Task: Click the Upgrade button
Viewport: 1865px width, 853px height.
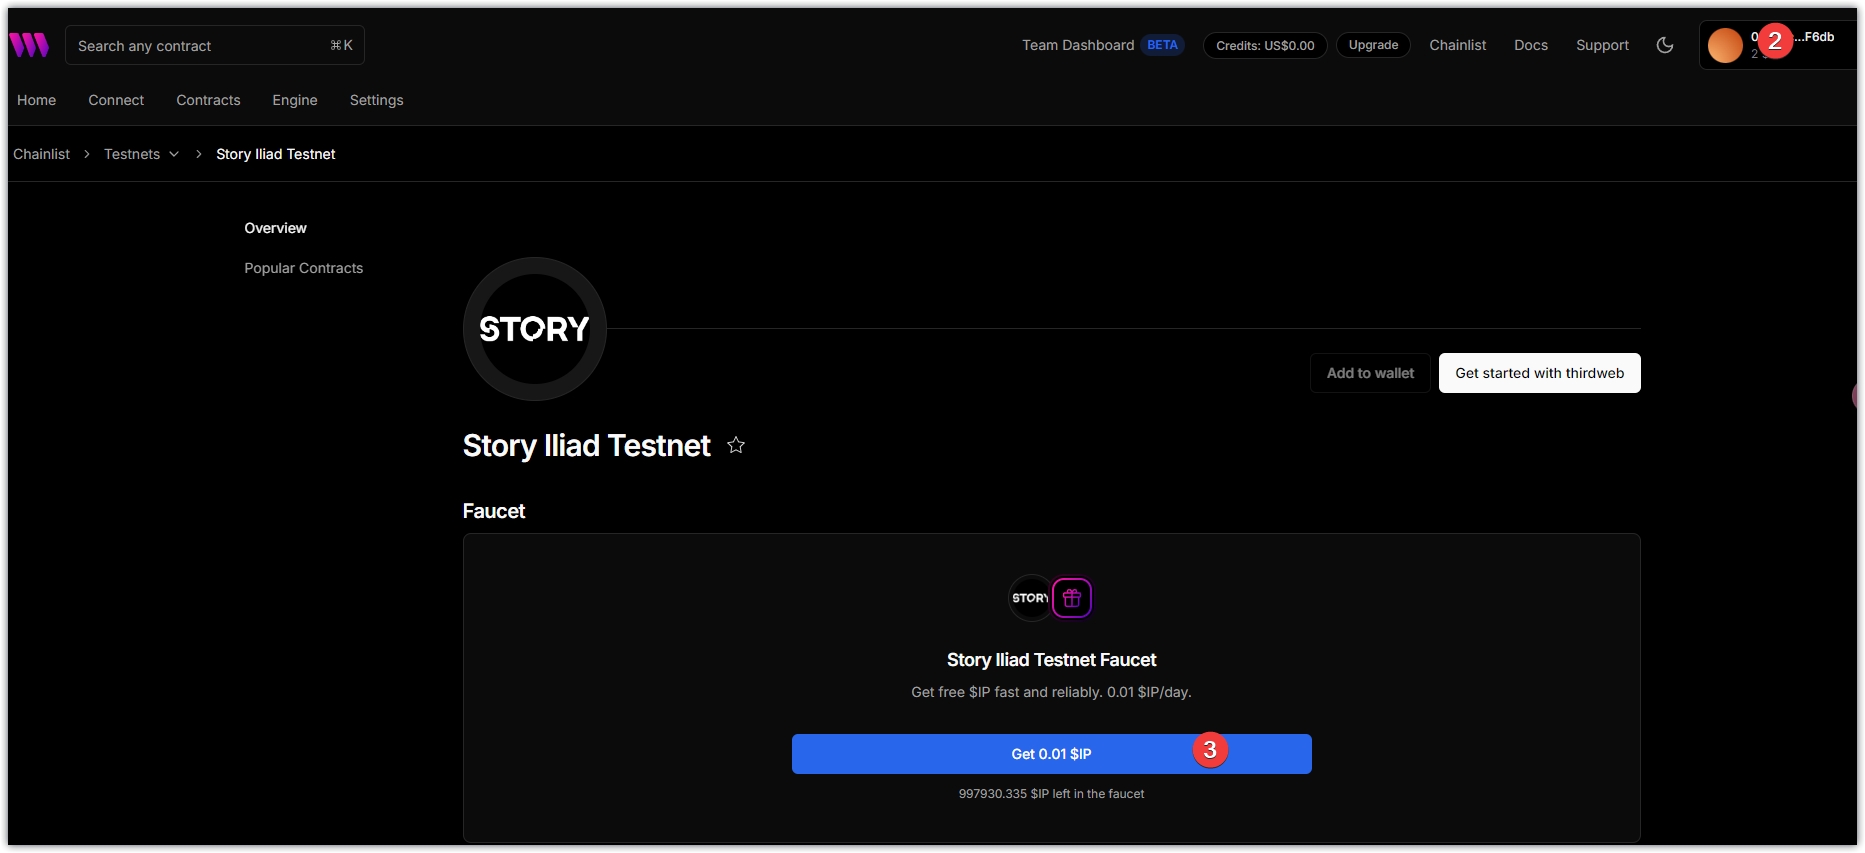Action: click(1373, 45)
